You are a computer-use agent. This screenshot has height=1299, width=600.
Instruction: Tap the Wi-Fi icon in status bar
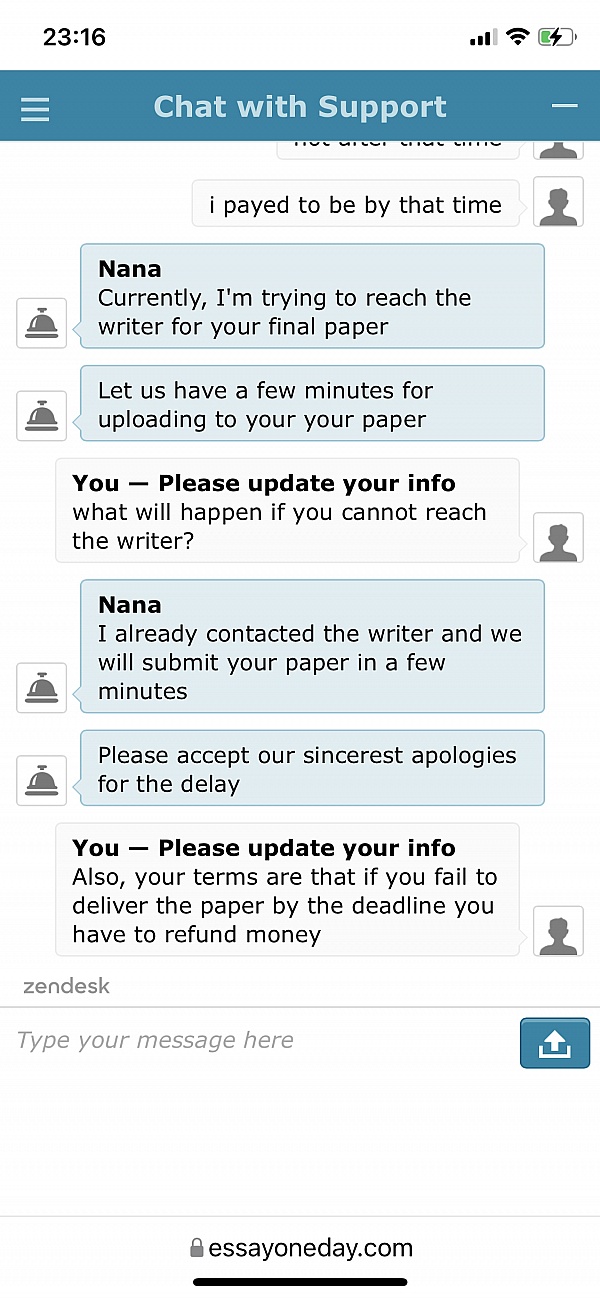click(517, 38)
